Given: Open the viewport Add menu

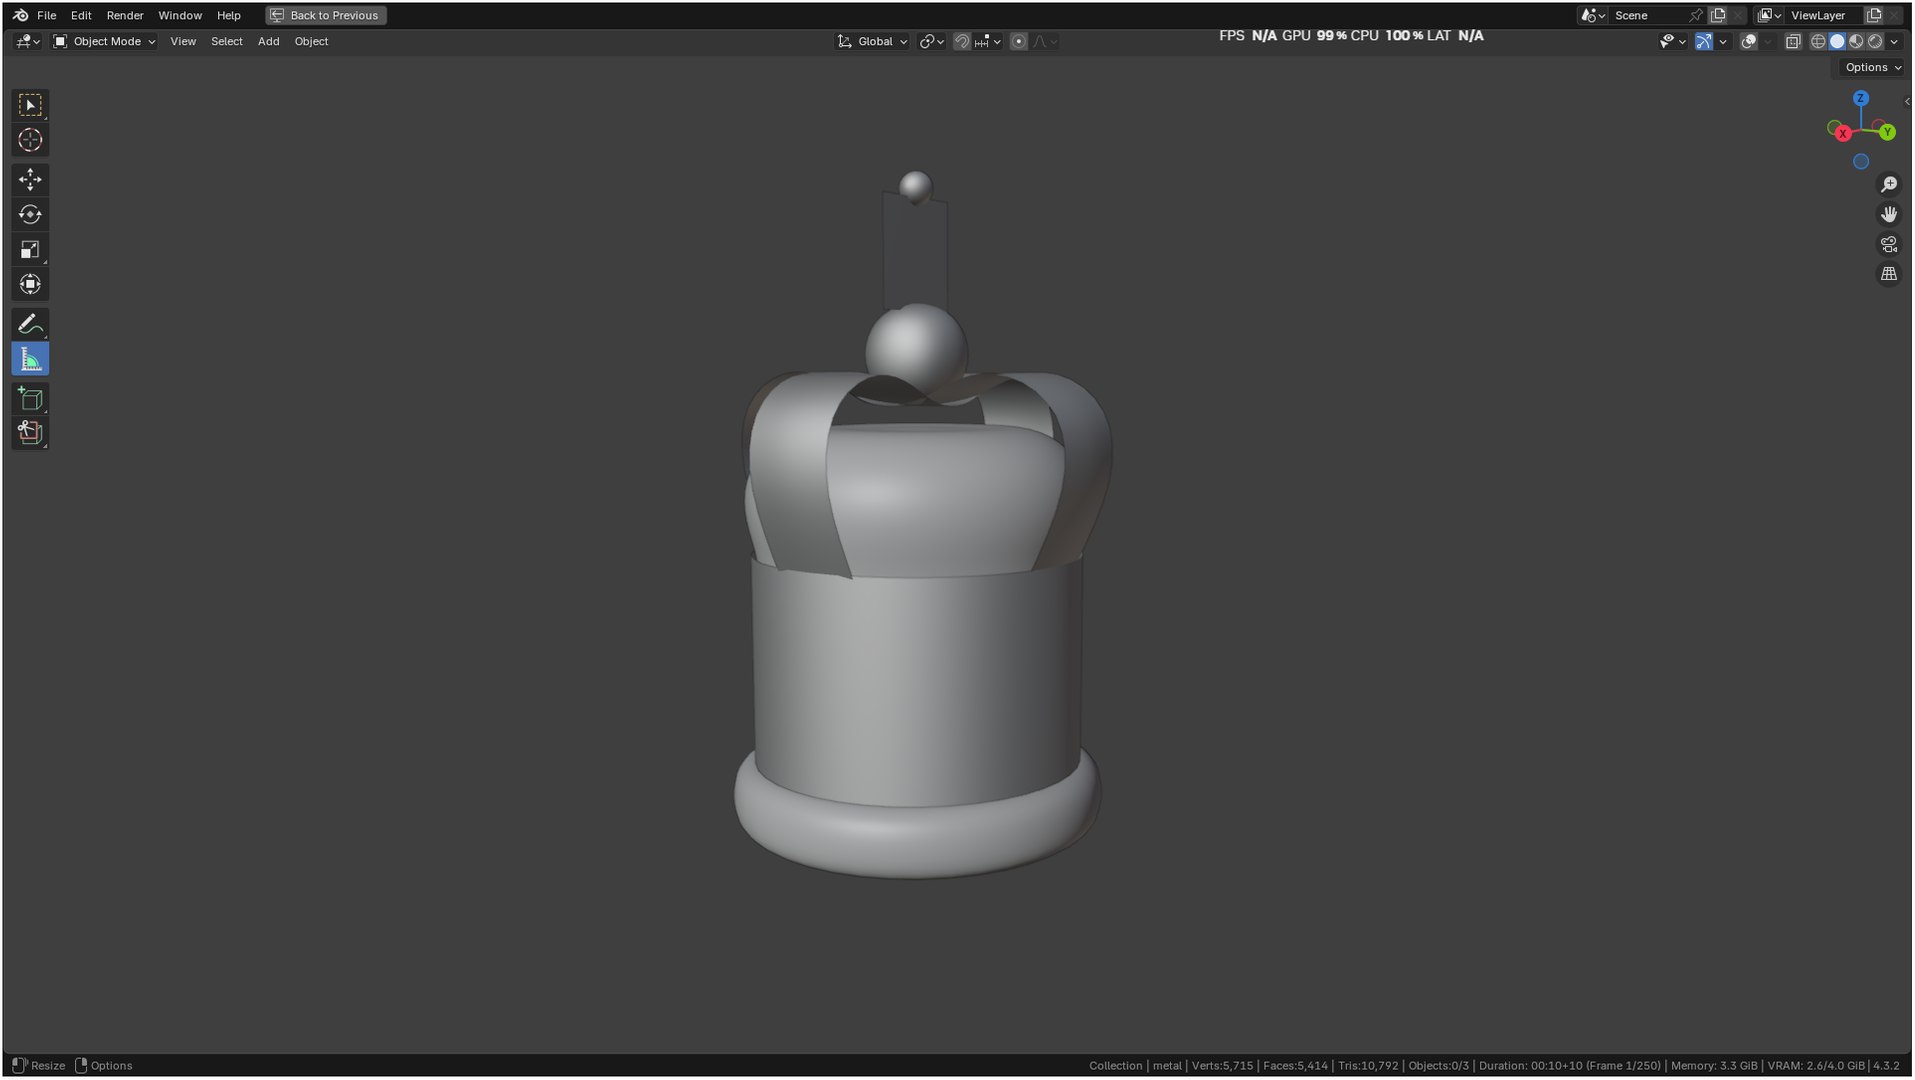Looking at the screenshot, I should coord(268,41).
